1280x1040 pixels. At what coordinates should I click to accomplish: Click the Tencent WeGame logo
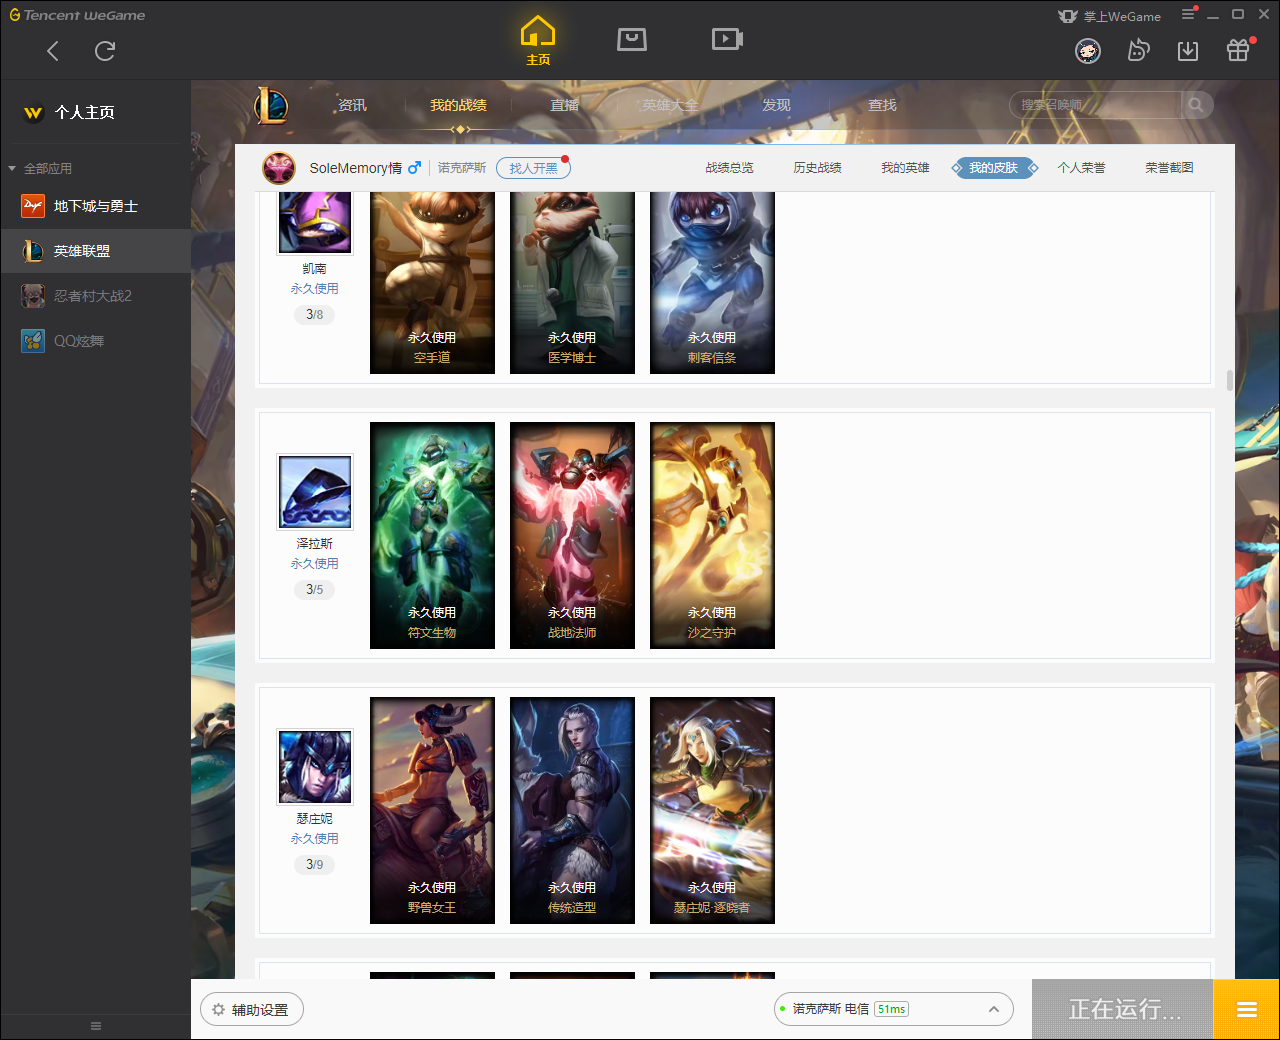coord(77,15)
